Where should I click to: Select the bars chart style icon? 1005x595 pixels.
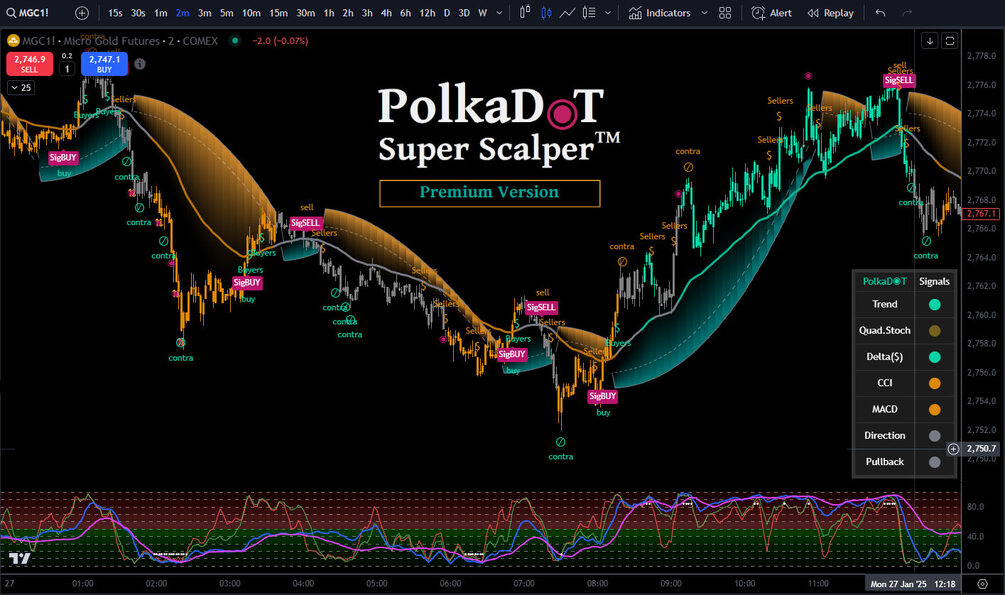coord(525,13)
